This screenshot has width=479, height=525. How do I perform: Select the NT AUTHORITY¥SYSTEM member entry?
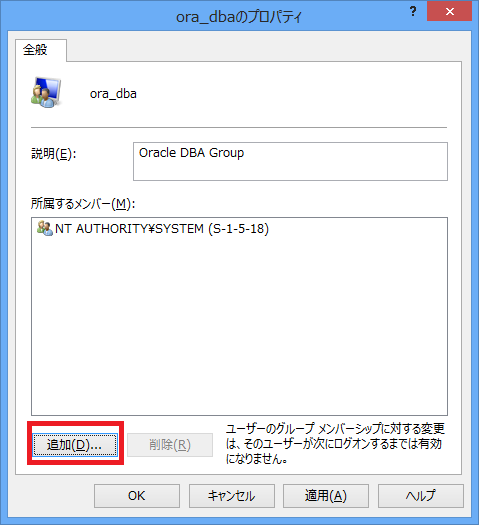click(x=153, y=229)
